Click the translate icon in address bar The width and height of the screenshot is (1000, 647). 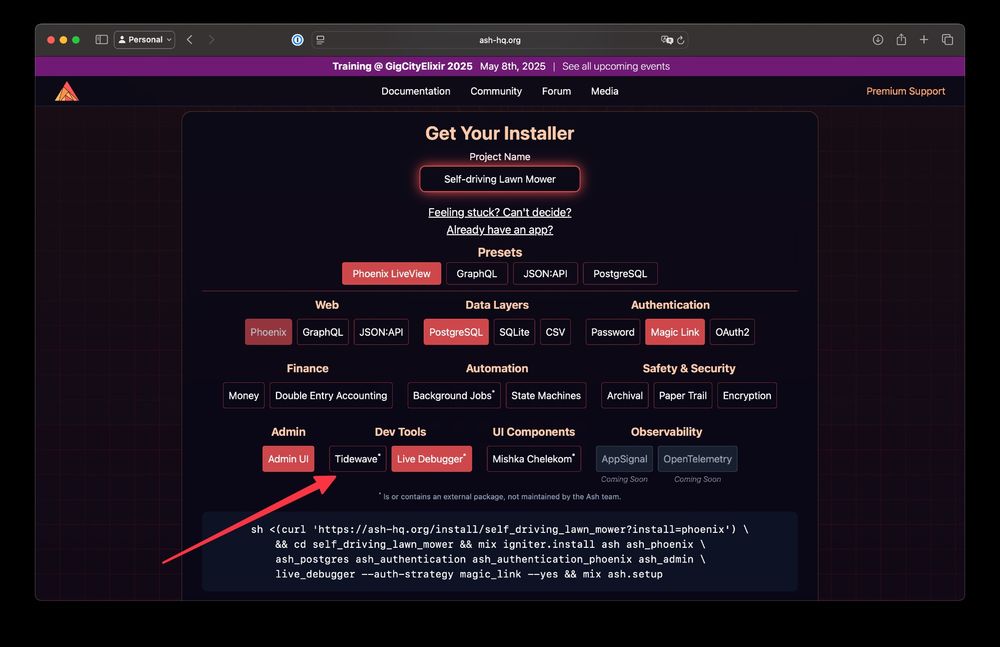click(x=666, y=40)
